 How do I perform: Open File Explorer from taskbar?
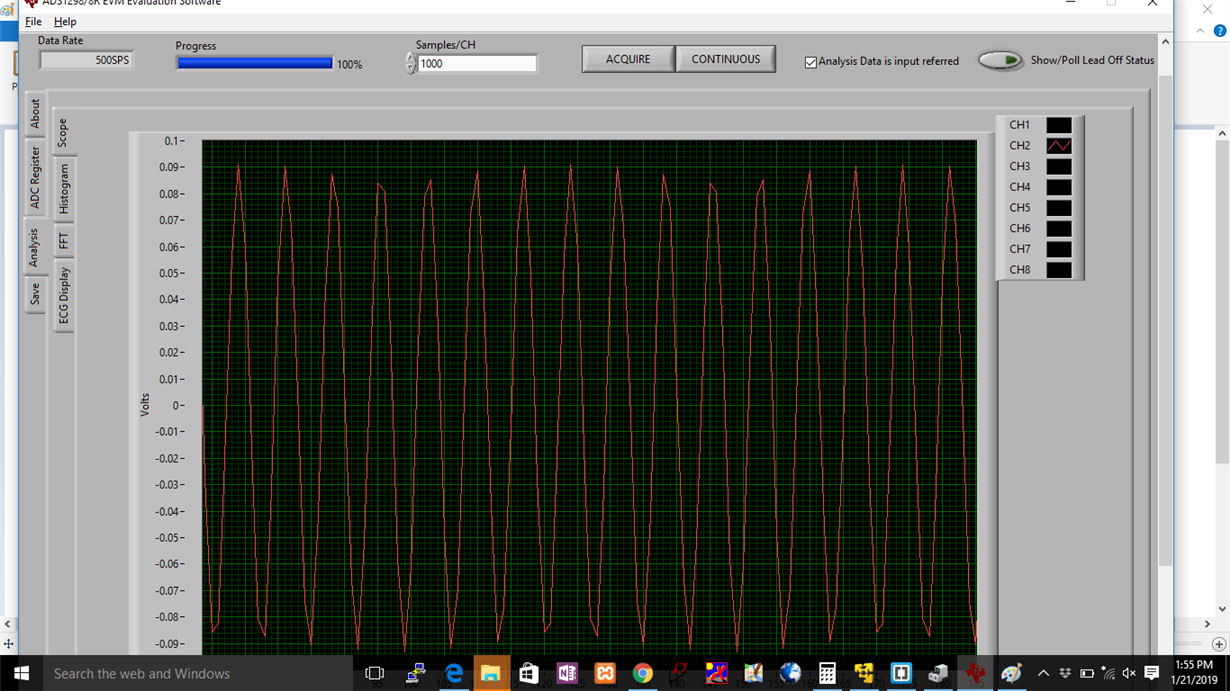click(x=491, y=674)
